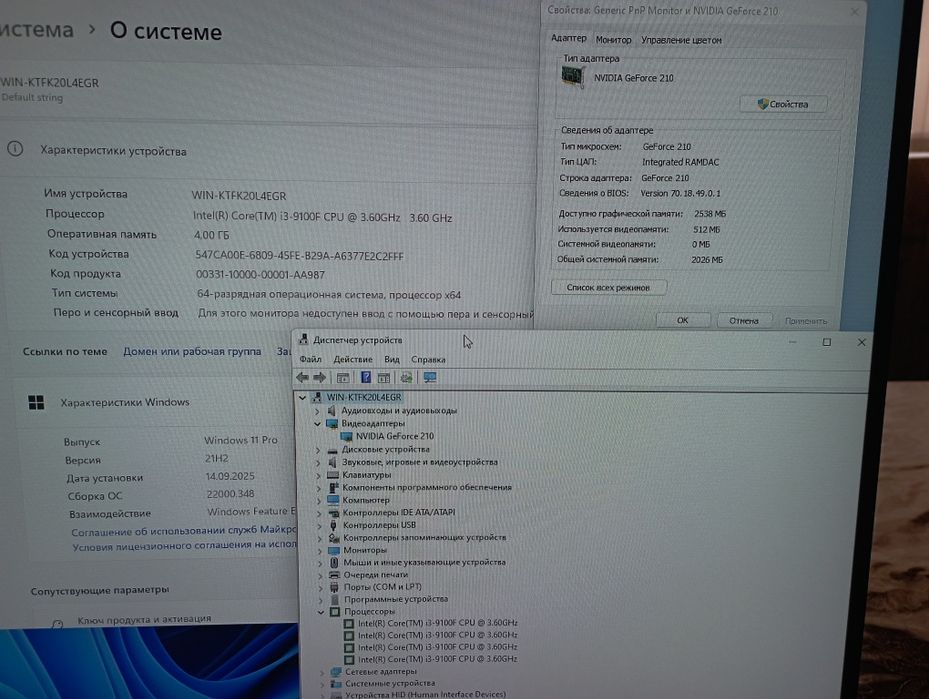Switch to the Управление цветом tab
929x699 pixels.
(x=681, y=40)
